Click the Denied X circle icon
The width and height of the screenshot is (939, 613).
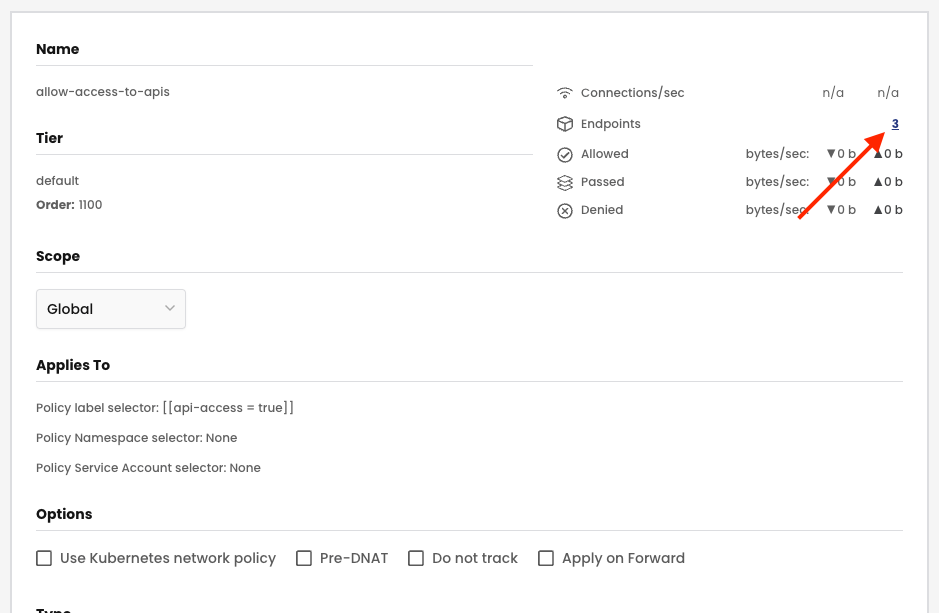(x=565, y=210)
